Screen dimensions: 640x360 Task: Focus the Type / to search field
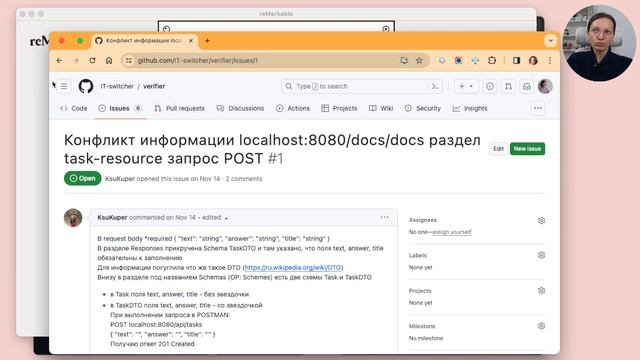[362, 86]
